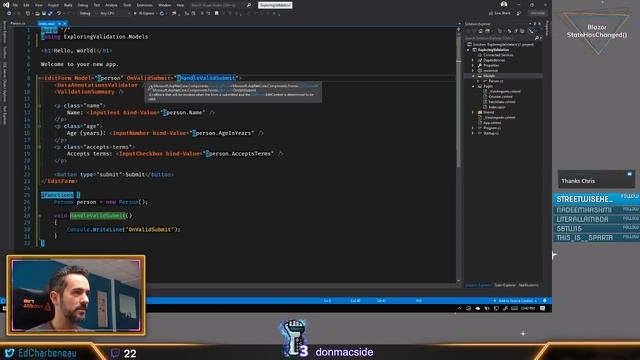
Task: Click the Twitch viewer count icon
Action: (x=116, y=353)
